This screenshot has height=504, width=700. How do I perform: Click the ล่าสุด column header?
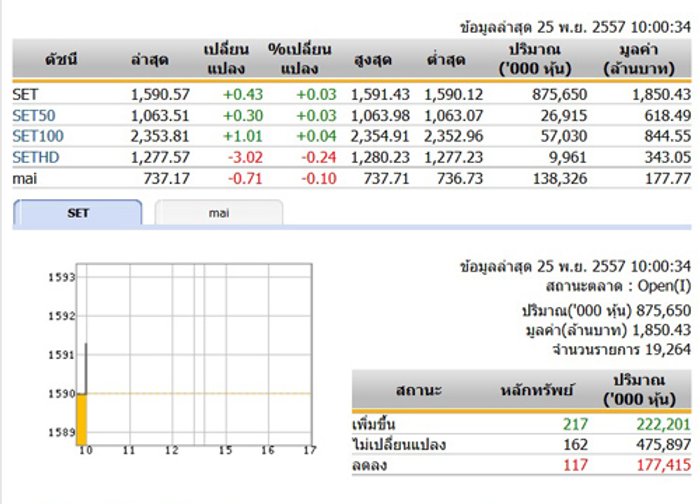[x=150, y=60]
